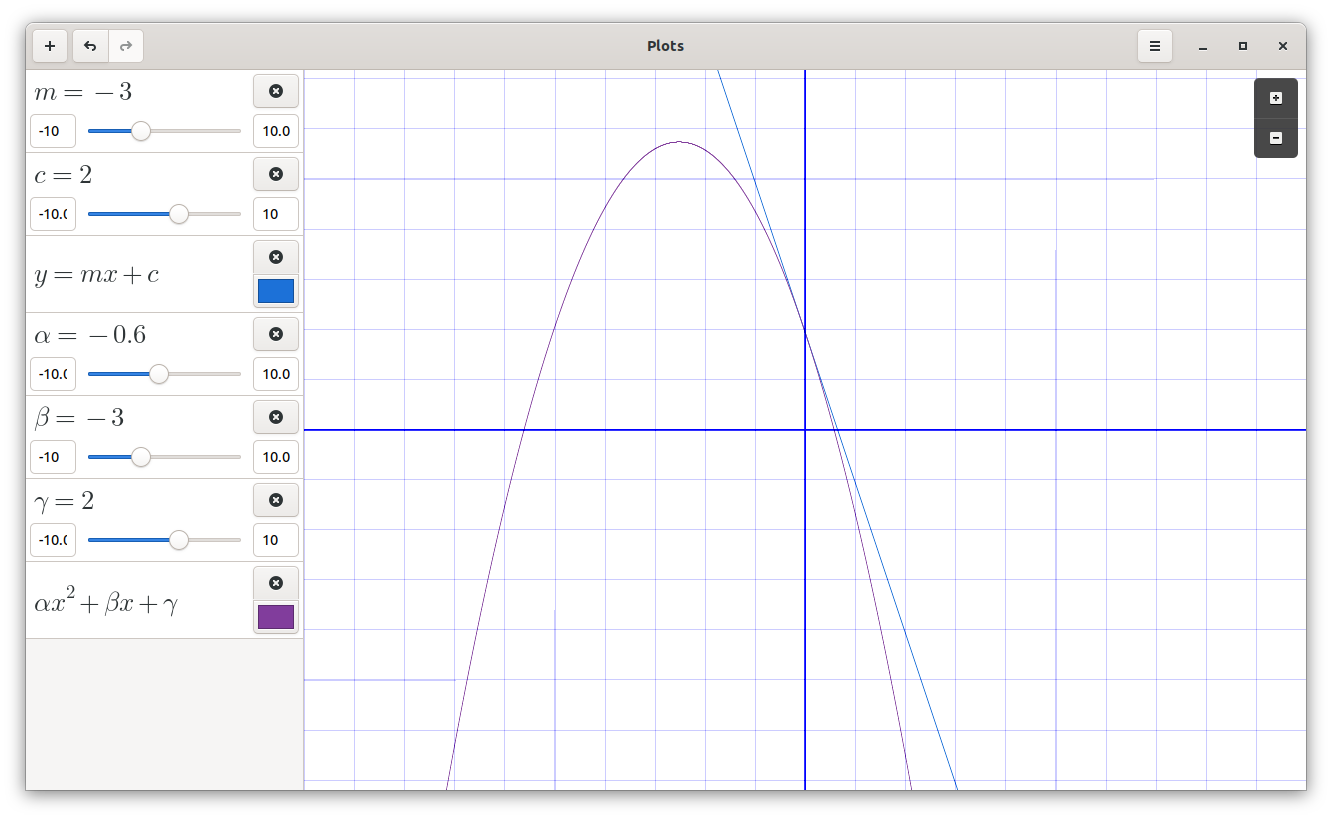Zoom out on the graph
The height and width of the screenshot is (819, 1332).
click(1275, 138)
